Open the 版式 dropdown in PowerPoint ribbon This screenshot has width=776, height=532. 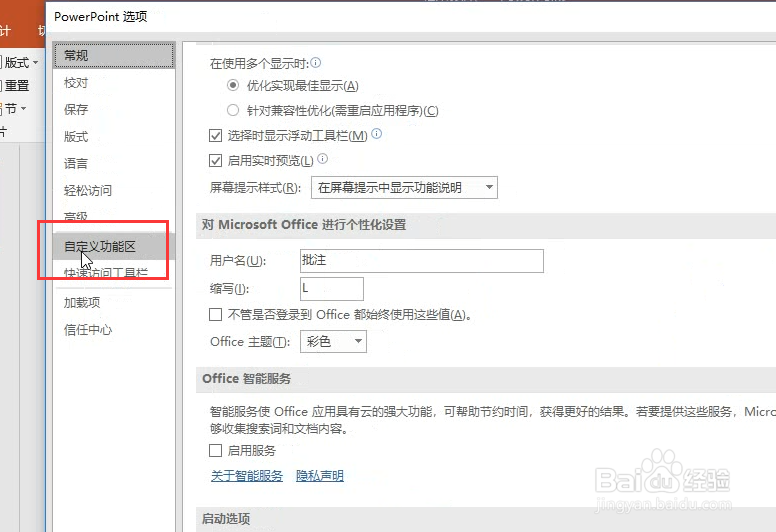(x=20, y=63)
